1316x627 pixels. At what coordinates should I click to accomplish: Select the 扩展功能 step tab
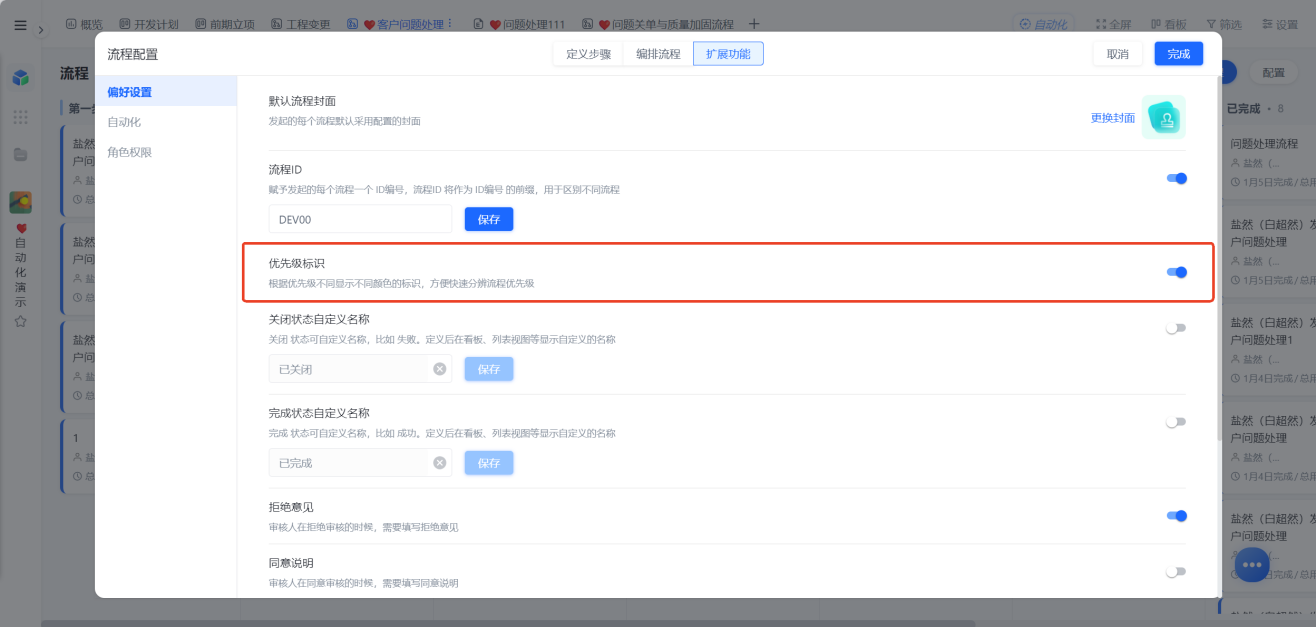tap(728, 54)
